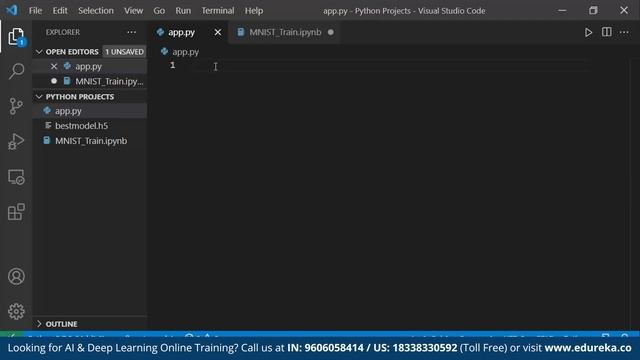This screenshot has width=640, height=360.
Task: Click the EXPLORER panel title
Action: [63, 32]
